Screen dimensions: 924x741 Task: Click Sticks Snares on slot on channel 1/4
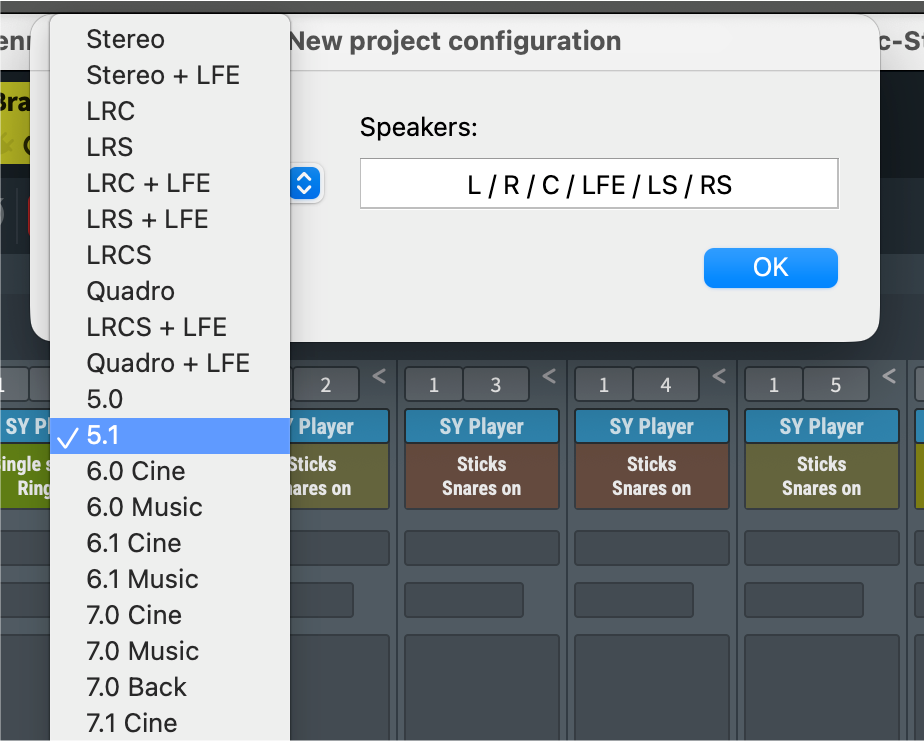coord(651,476)
